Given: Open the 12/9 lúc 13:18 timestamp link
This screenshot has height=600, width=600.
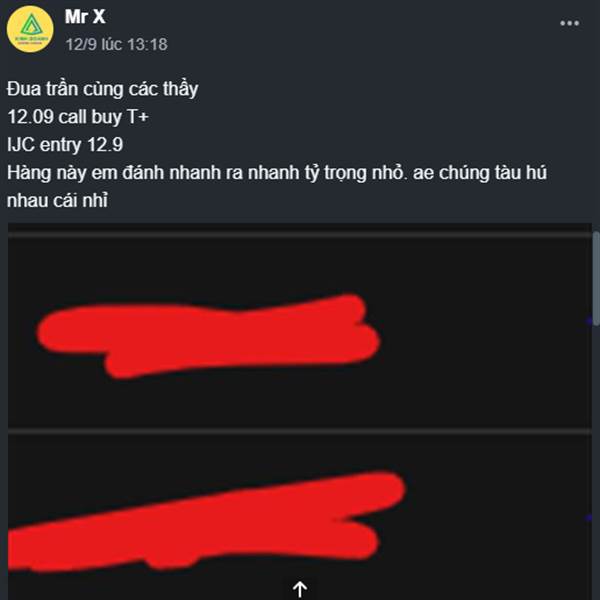Looking at the screenshot, I should (x=117, y=44).
